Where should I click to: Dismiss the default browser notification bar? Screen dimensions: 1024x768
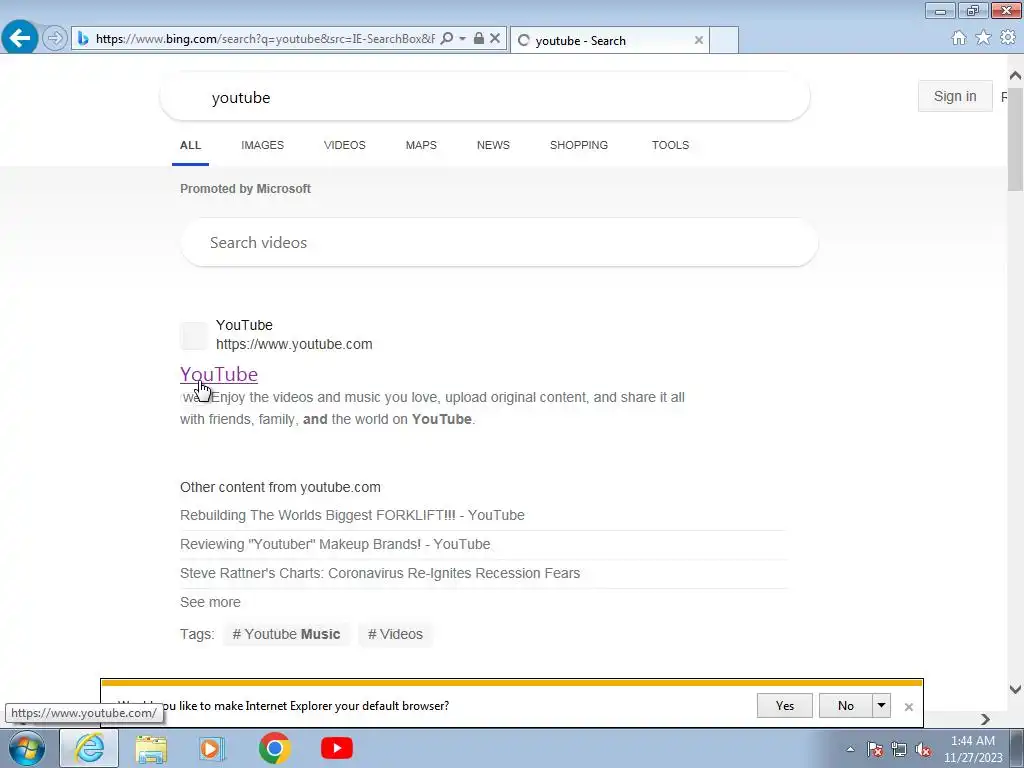tap(908, 707)
